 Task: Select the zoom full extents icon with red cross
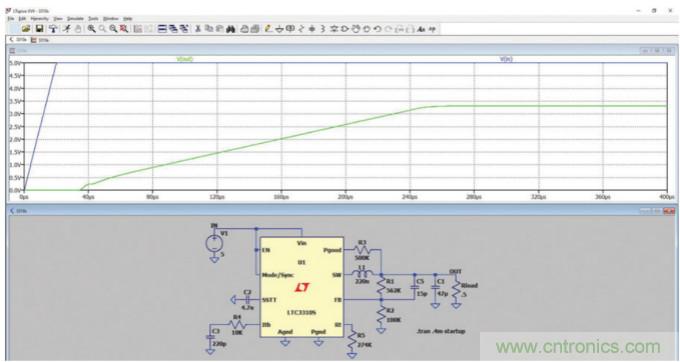124,29
